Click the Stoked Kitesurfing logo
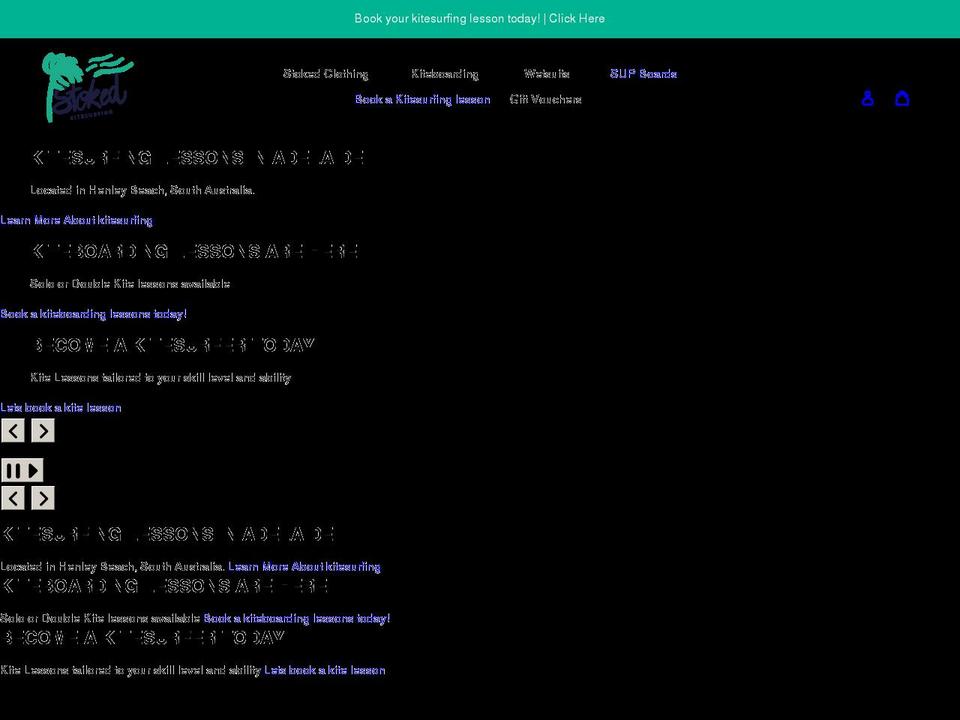960x720 pixels. coord(88,87)
